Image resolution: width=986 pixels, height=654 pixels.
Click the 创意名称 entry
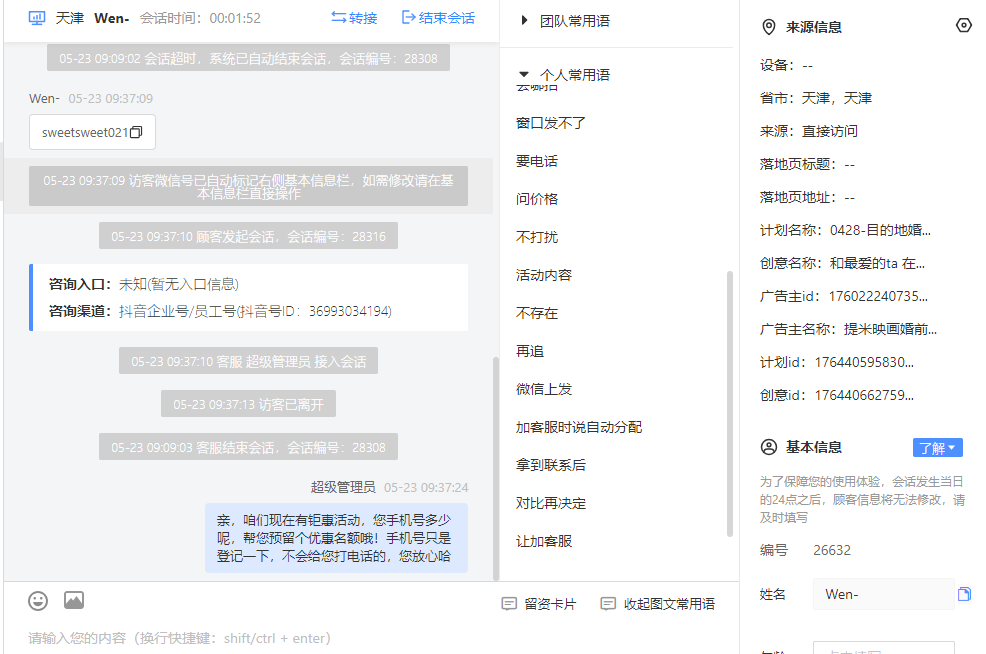tap(842, 263)
